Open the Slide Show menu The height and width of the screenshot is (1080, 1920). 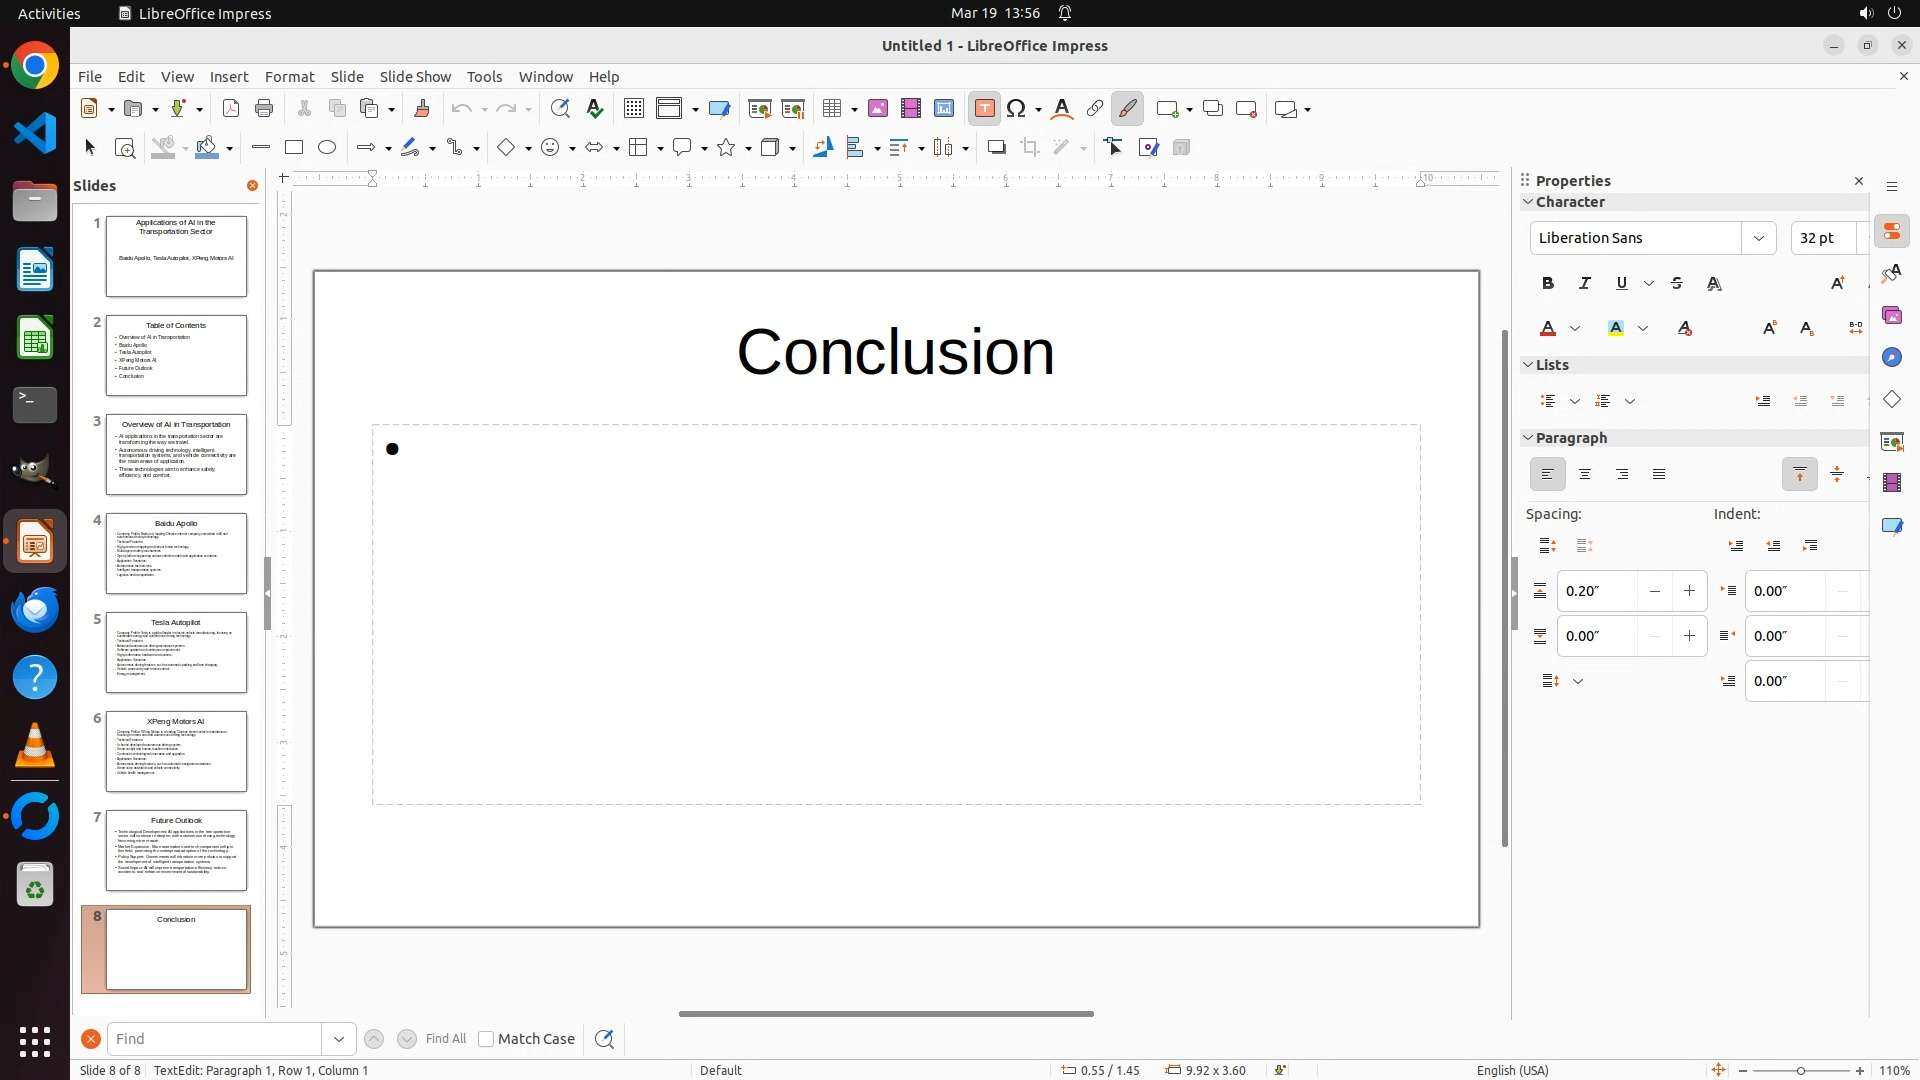(x=415, y=77)
